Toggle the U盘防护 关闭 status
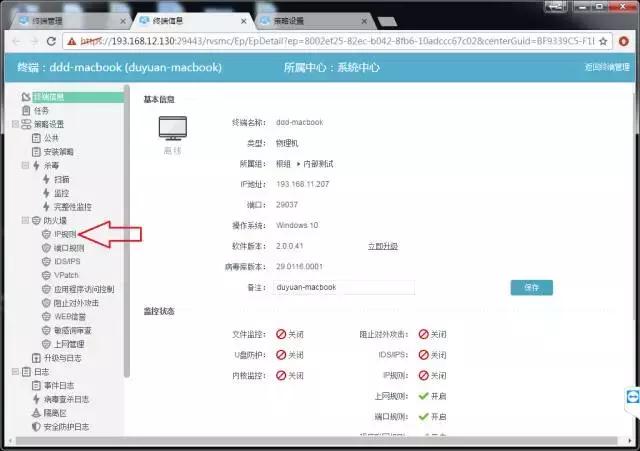Image resolution: width=640 pixels, height=451 pixels. click(x=289, y=355)
